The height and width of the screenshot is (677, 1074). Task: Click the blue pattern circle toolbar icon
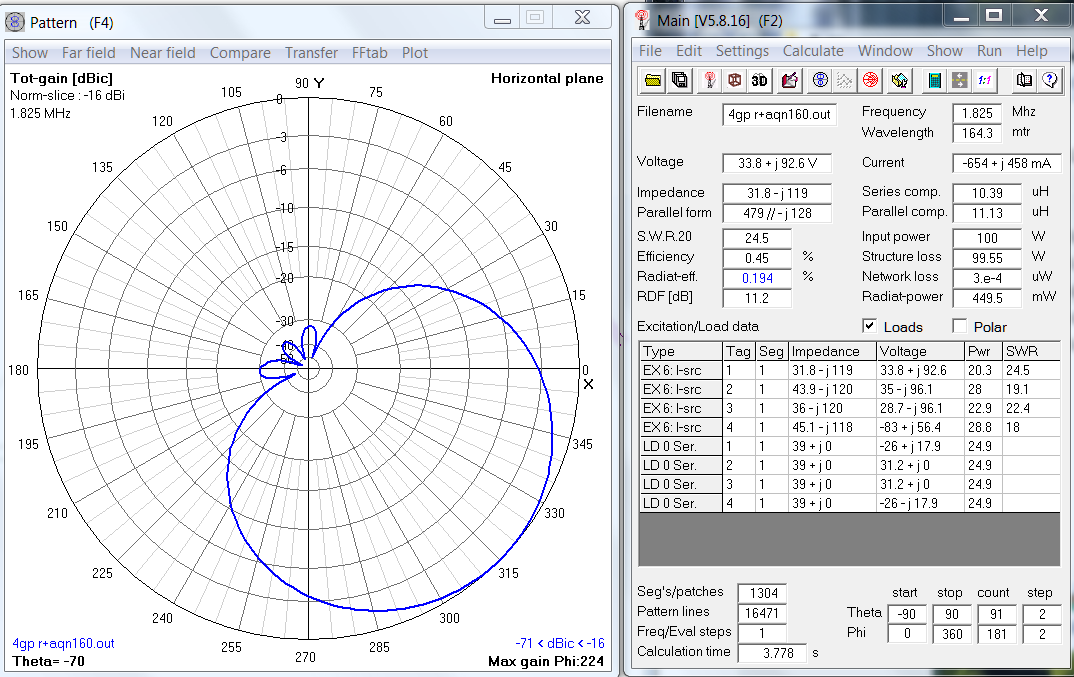pyautogui.click(x=820, y=80)
